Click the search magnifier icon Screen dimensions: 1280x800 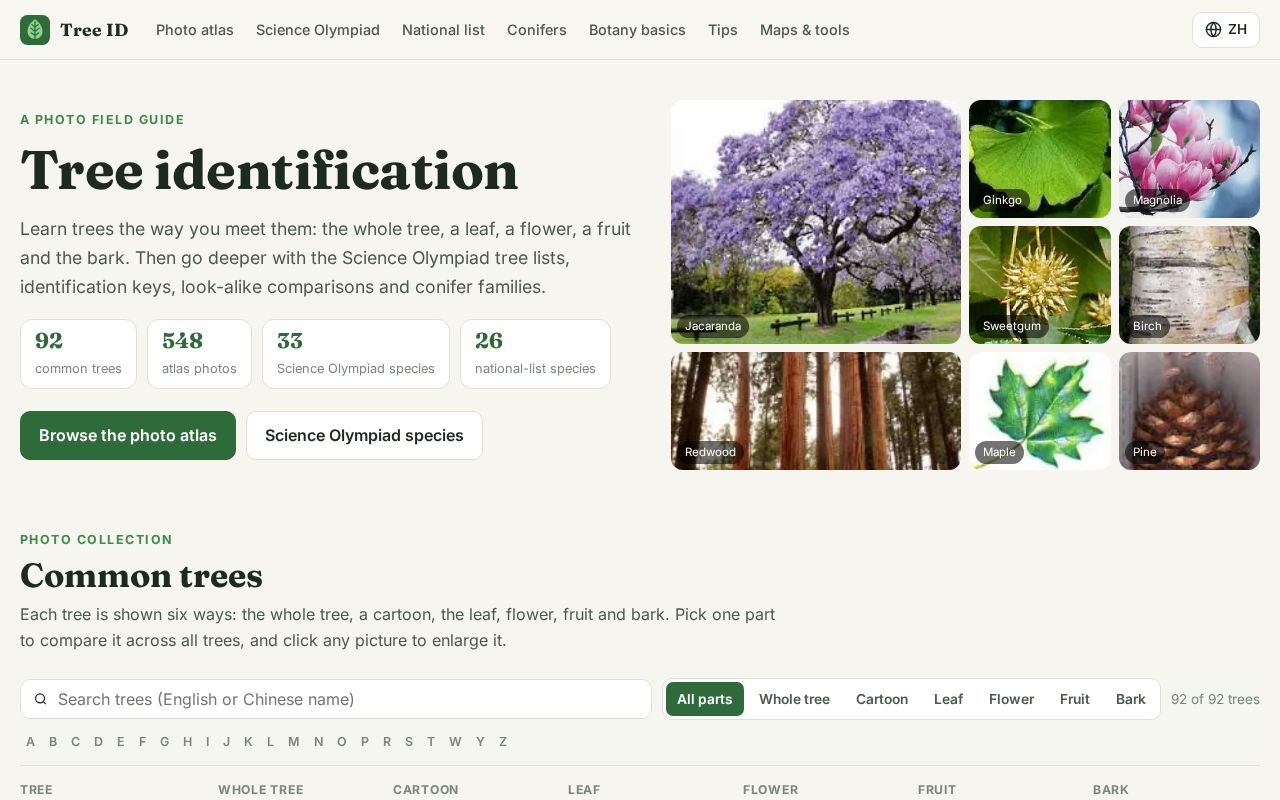(41, 699)
